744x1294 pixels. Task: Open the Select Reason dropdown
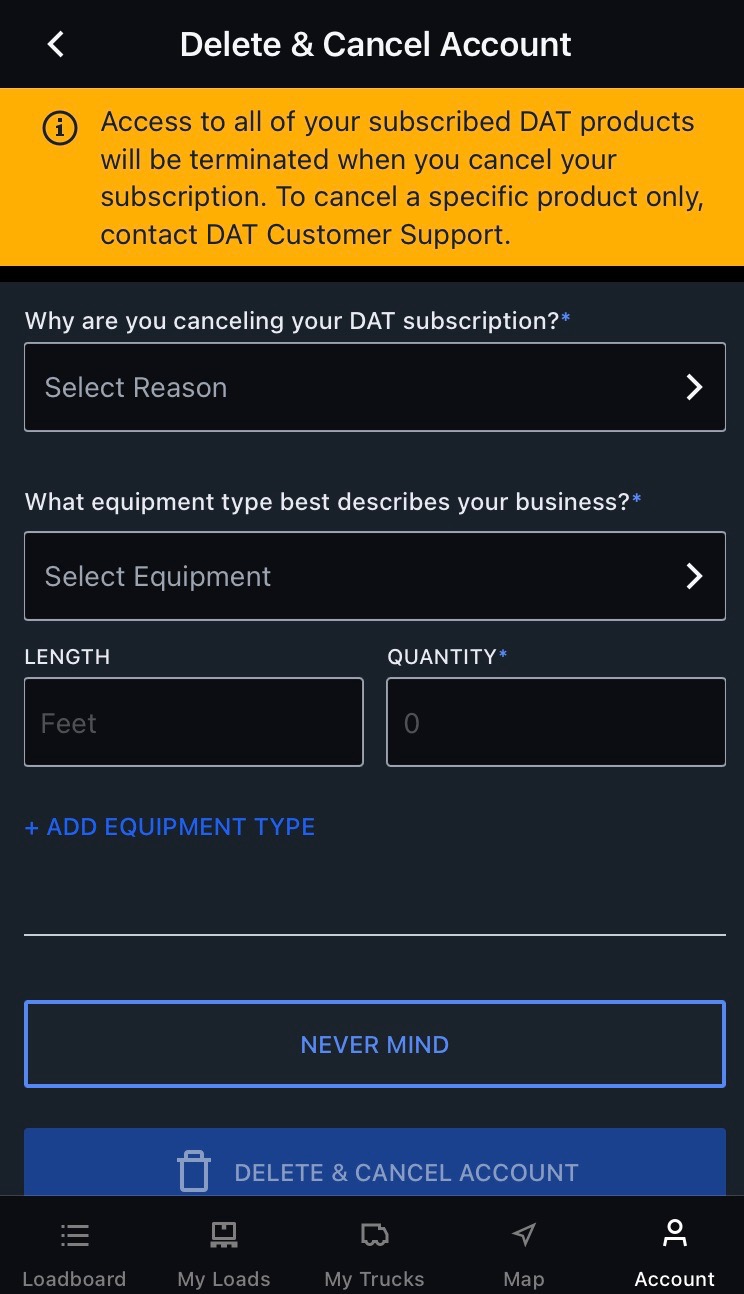tap(375, 387)
